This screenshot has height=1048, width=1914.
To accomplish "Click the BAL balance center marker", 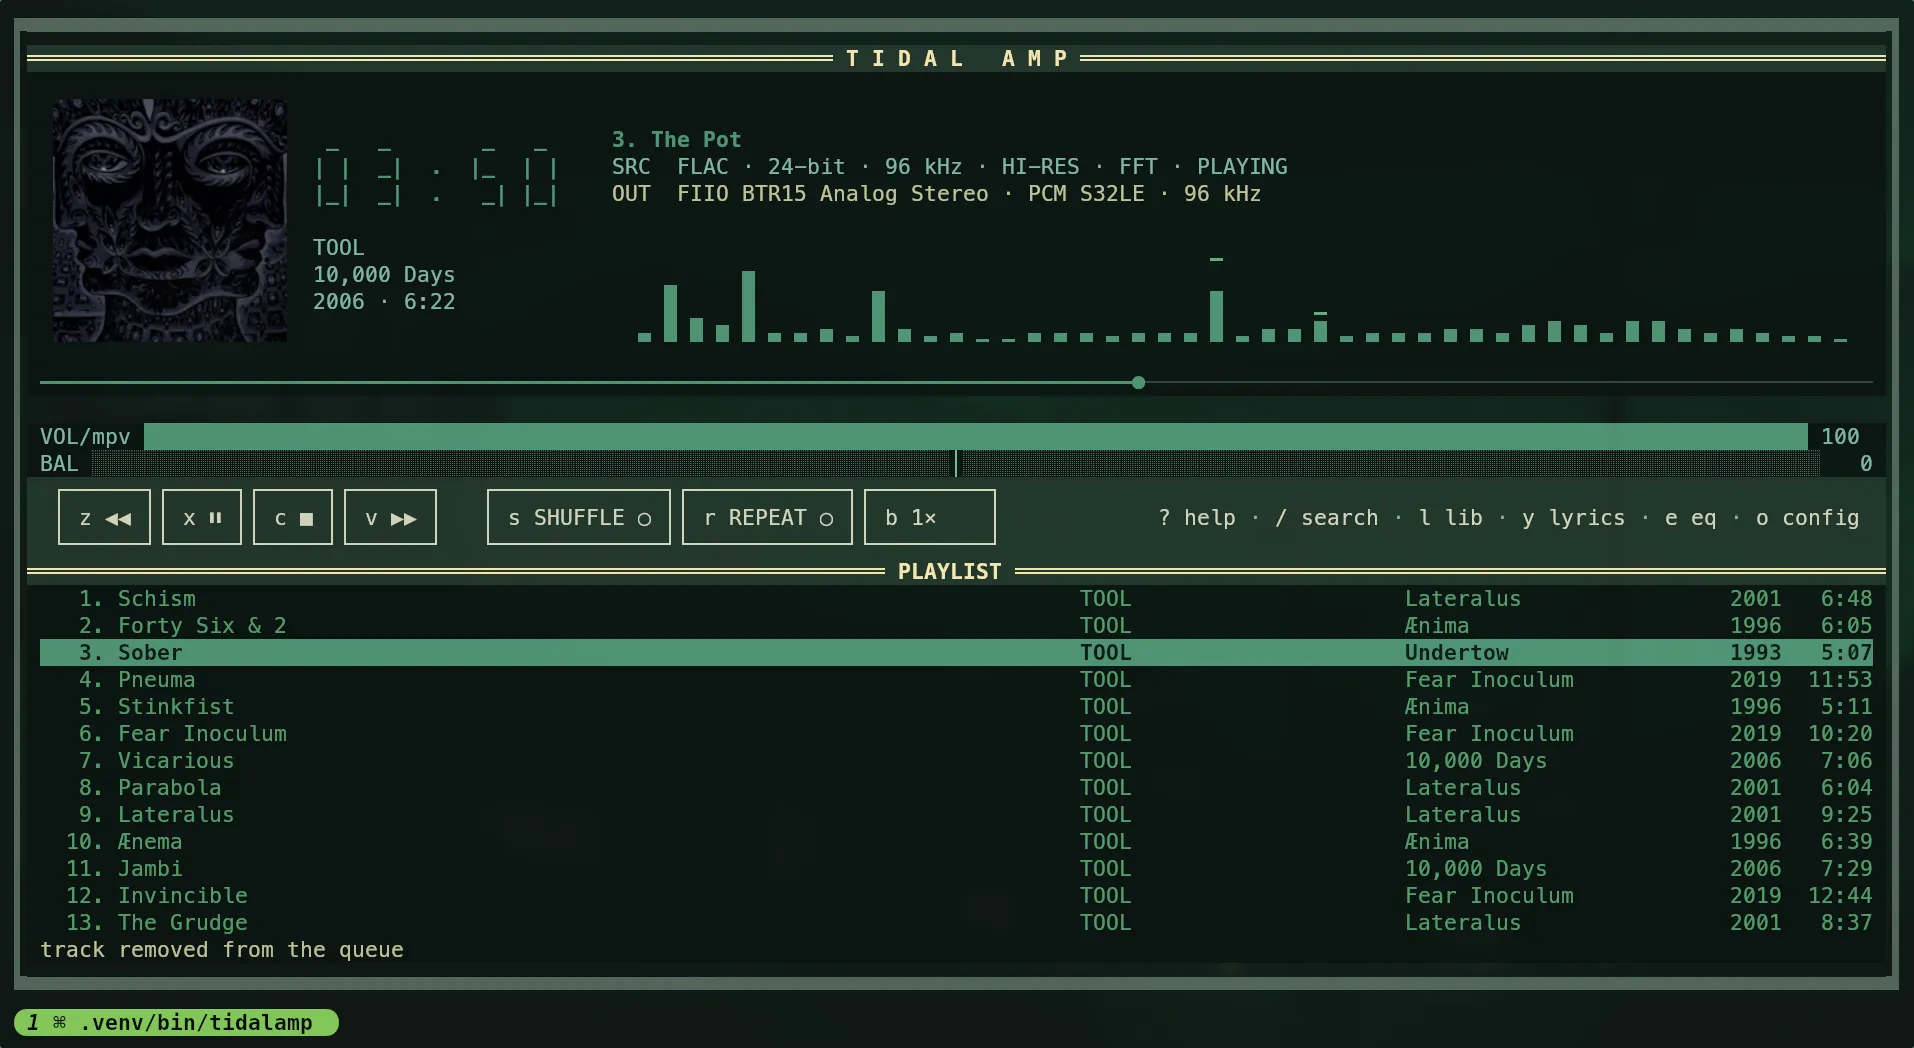I will tap(956, 463).
